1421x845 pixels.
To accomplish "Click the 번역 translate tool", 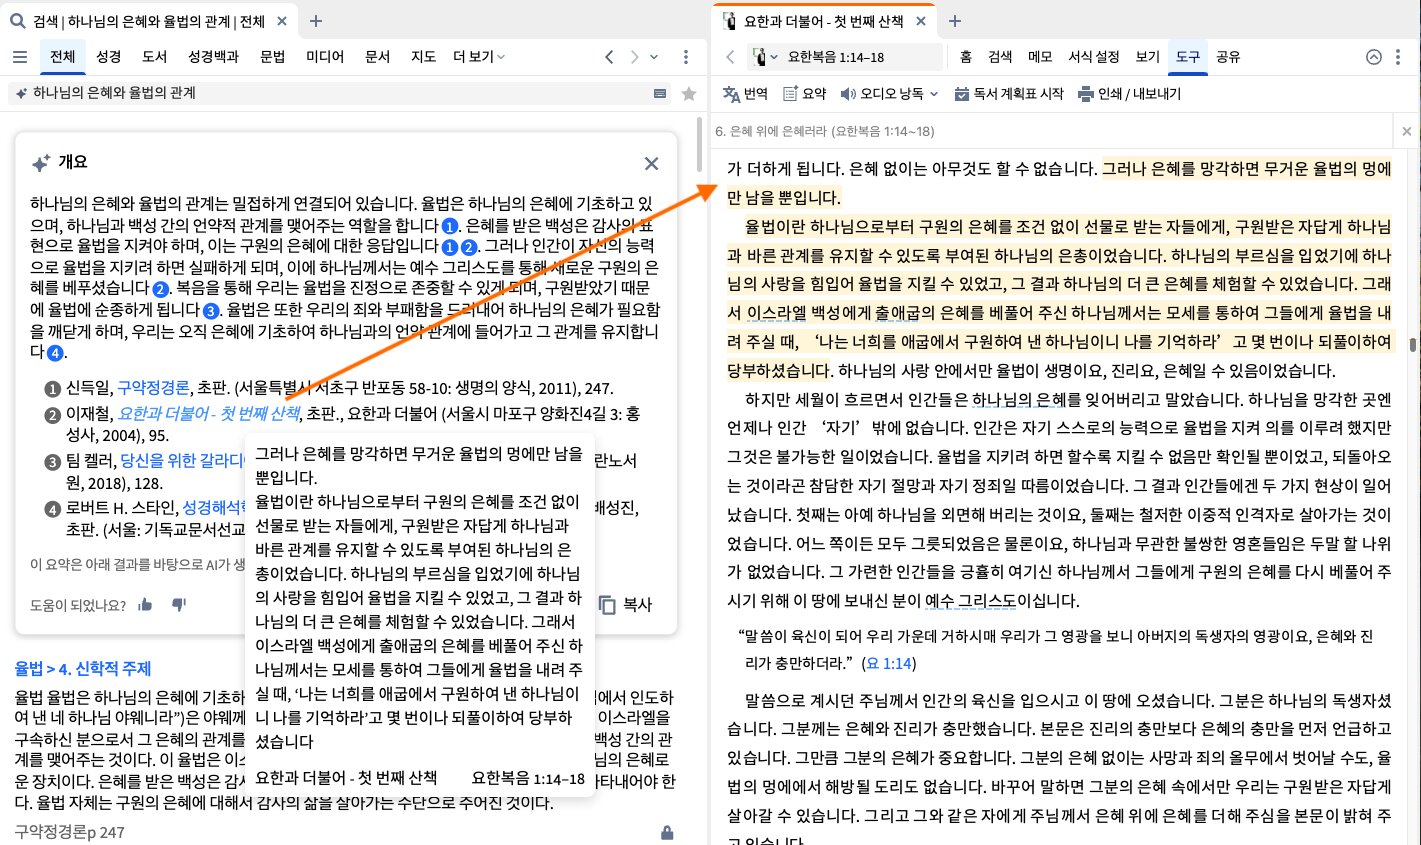I will pos(745,94).
